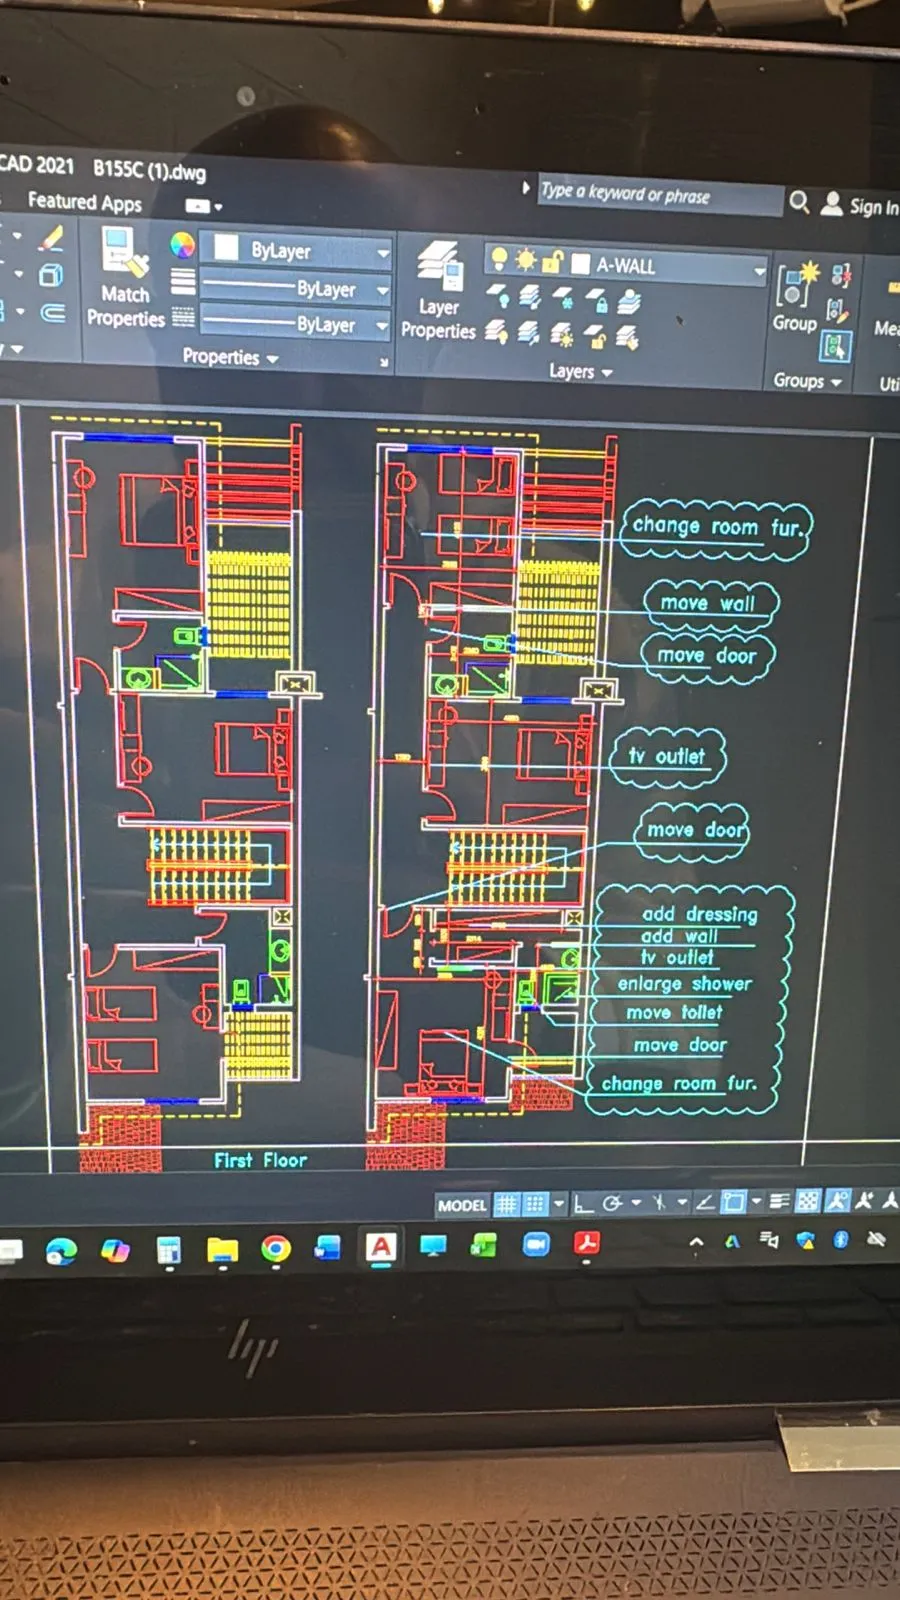This screenshot has height=1600, width=900.
Task: Switch to the Featured Apps tab
Action: [84, 202]
